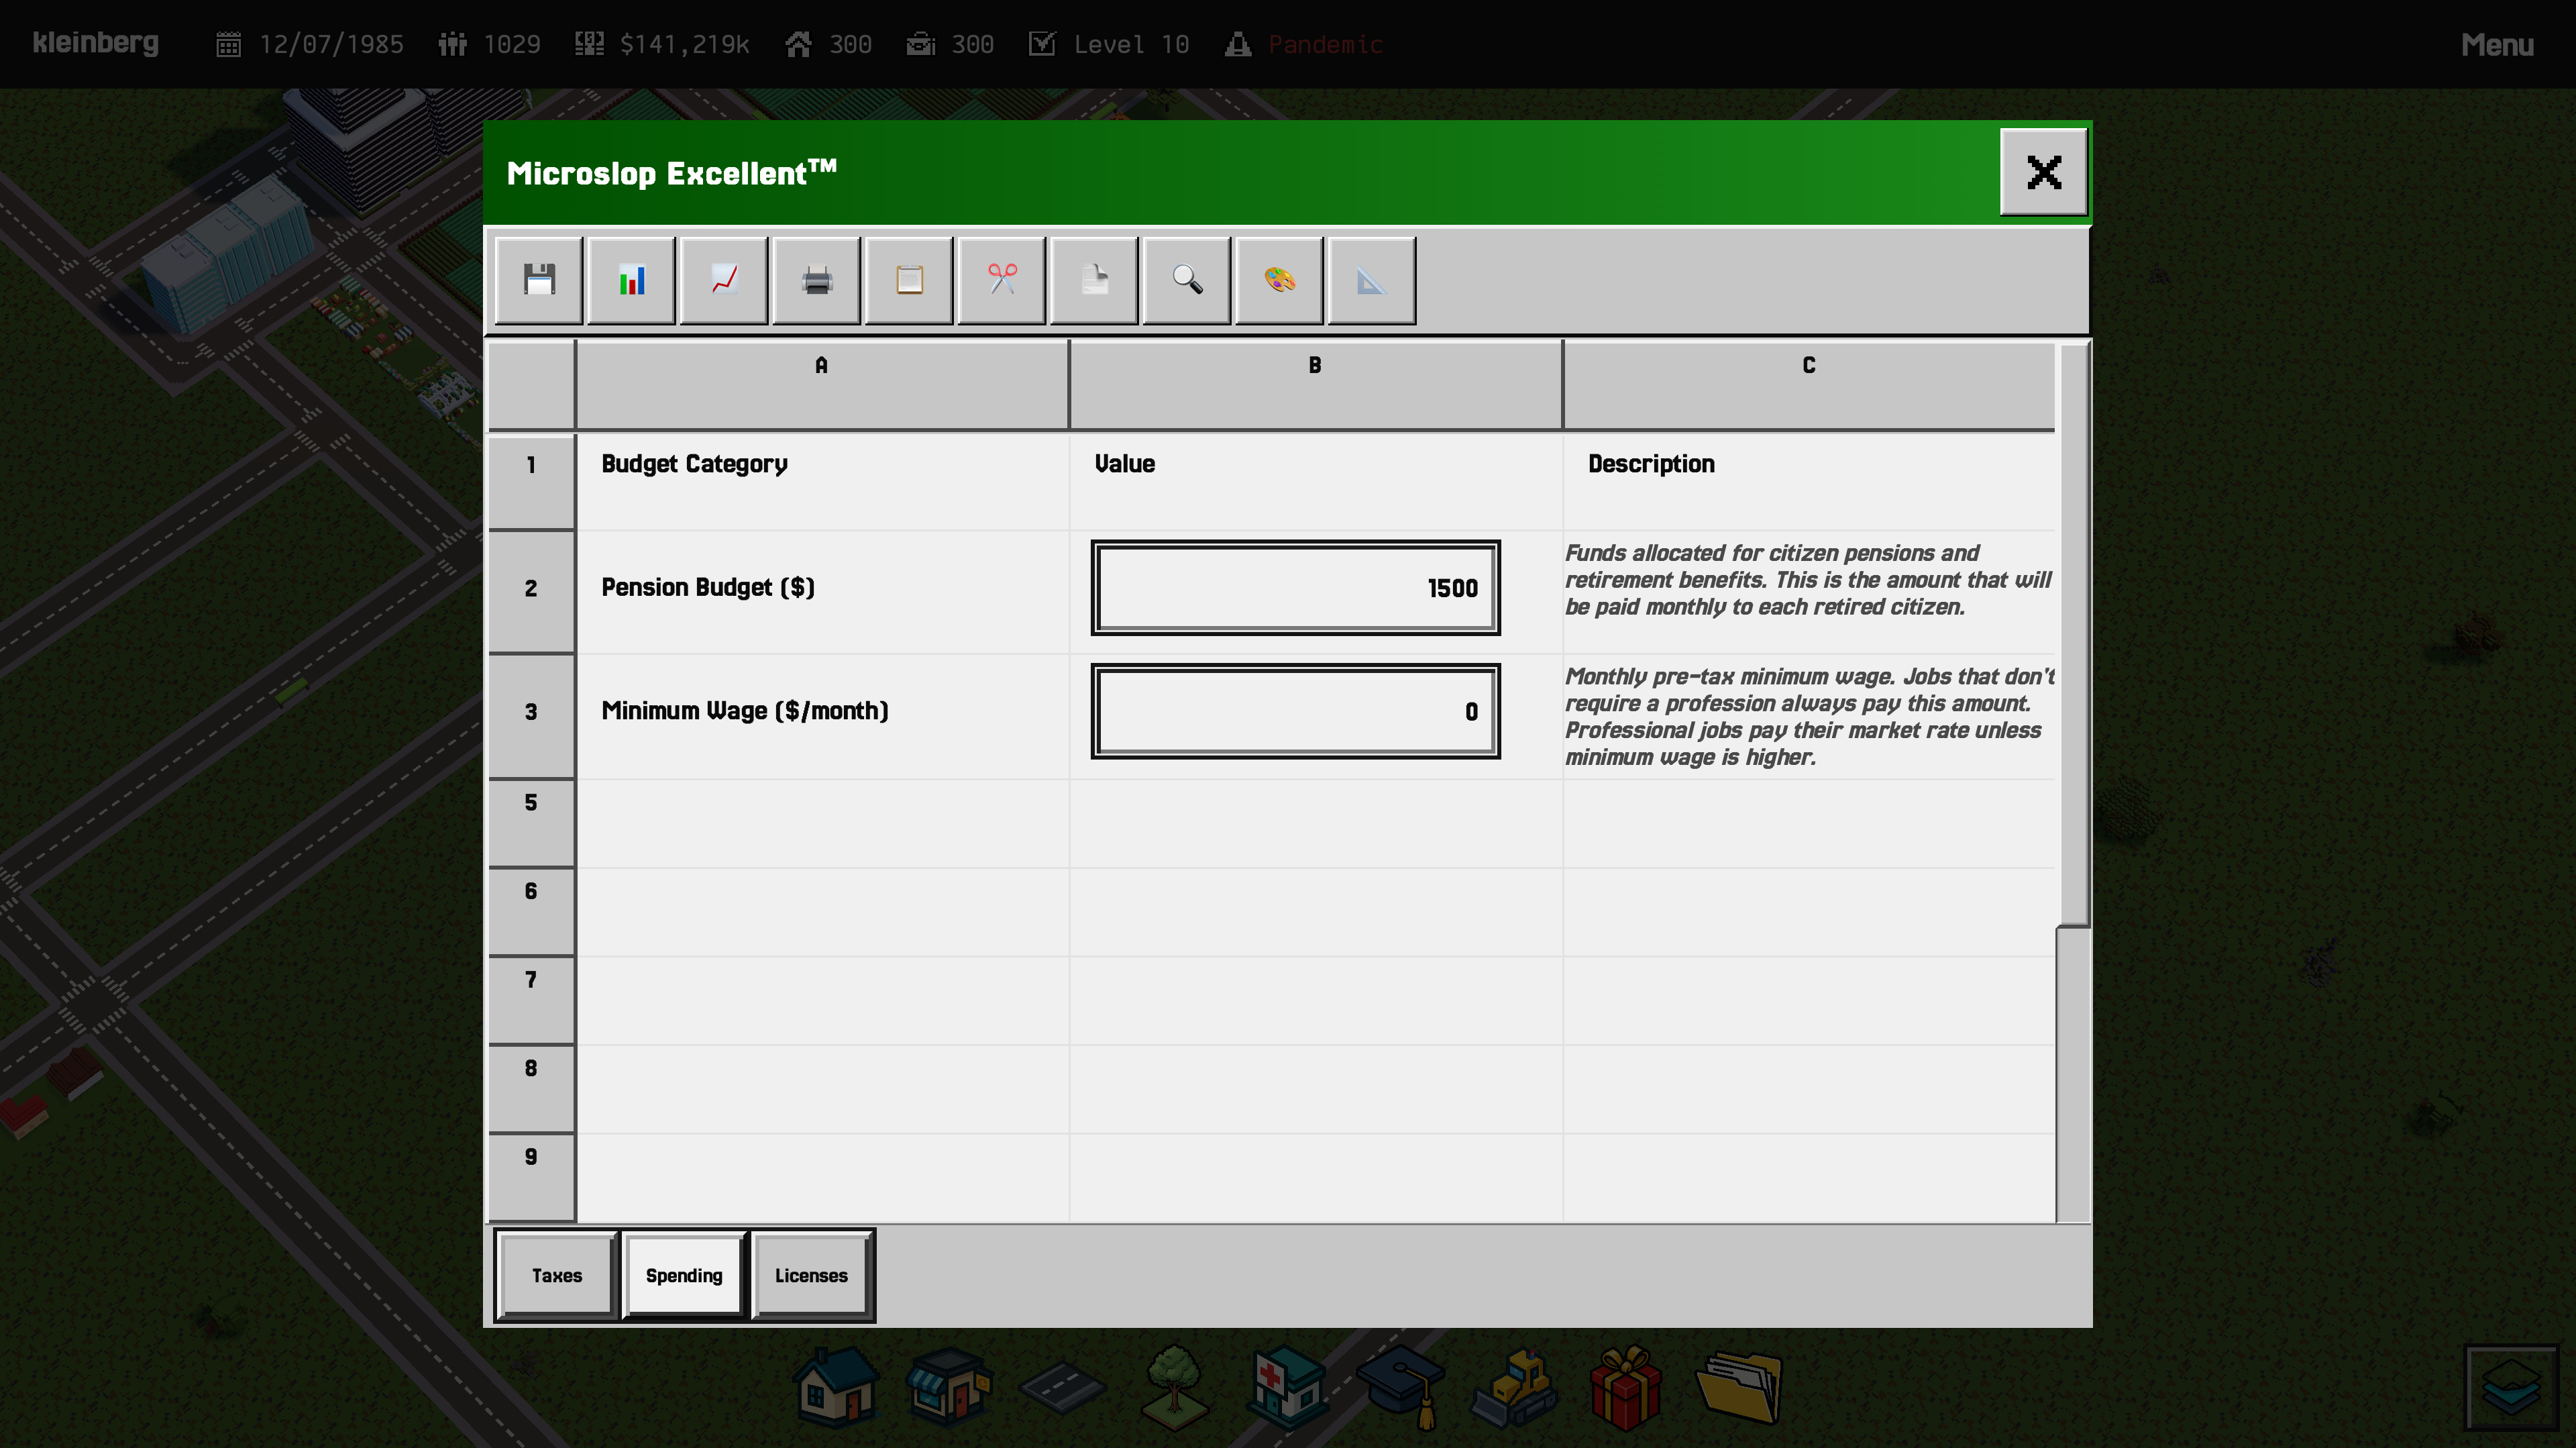Click the spreadsheet vertical scrollbar thumb
2576x1448 pixels.
pos(2074,633)
